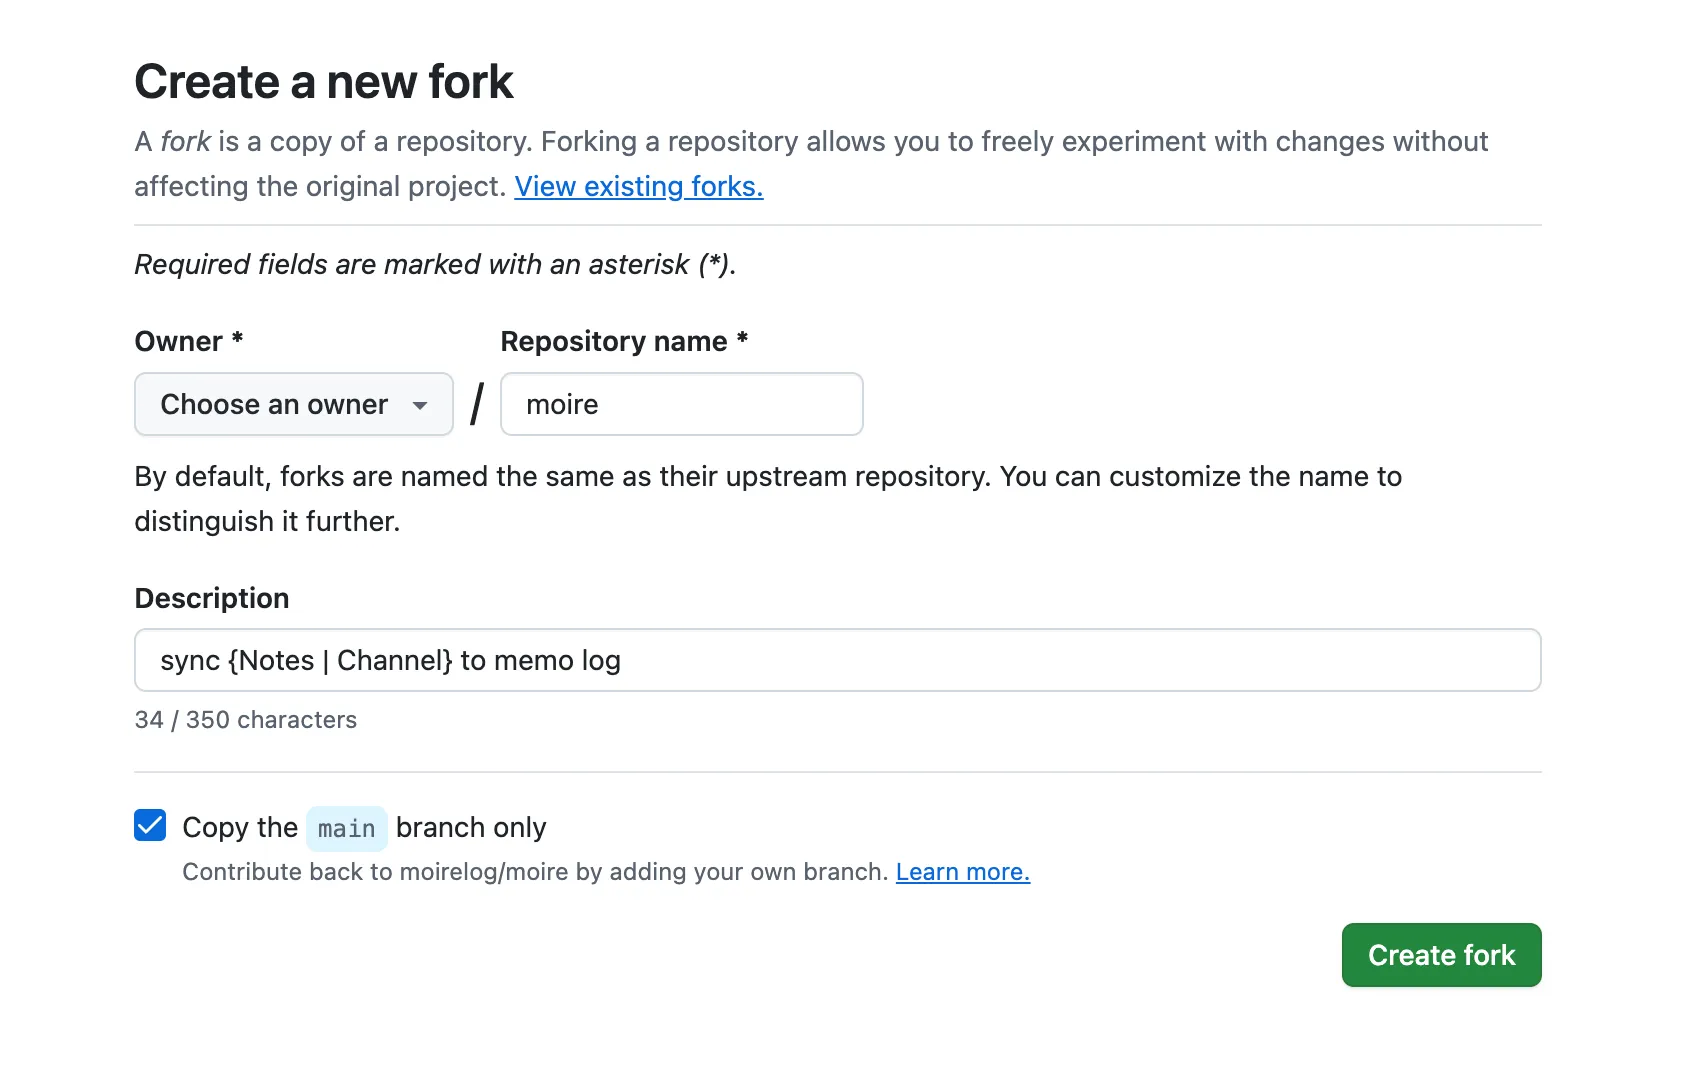Follow the Learn more link
Viewport: 1698px width, 1074px height.
point(962,872)
